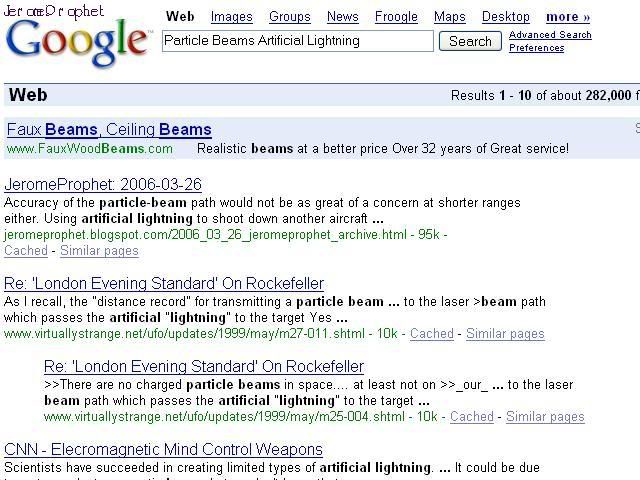The height and width of the screenshot is (480, 640).
Task: Open Similar pages for the JeromeProphet result
Action: [99, 251]
